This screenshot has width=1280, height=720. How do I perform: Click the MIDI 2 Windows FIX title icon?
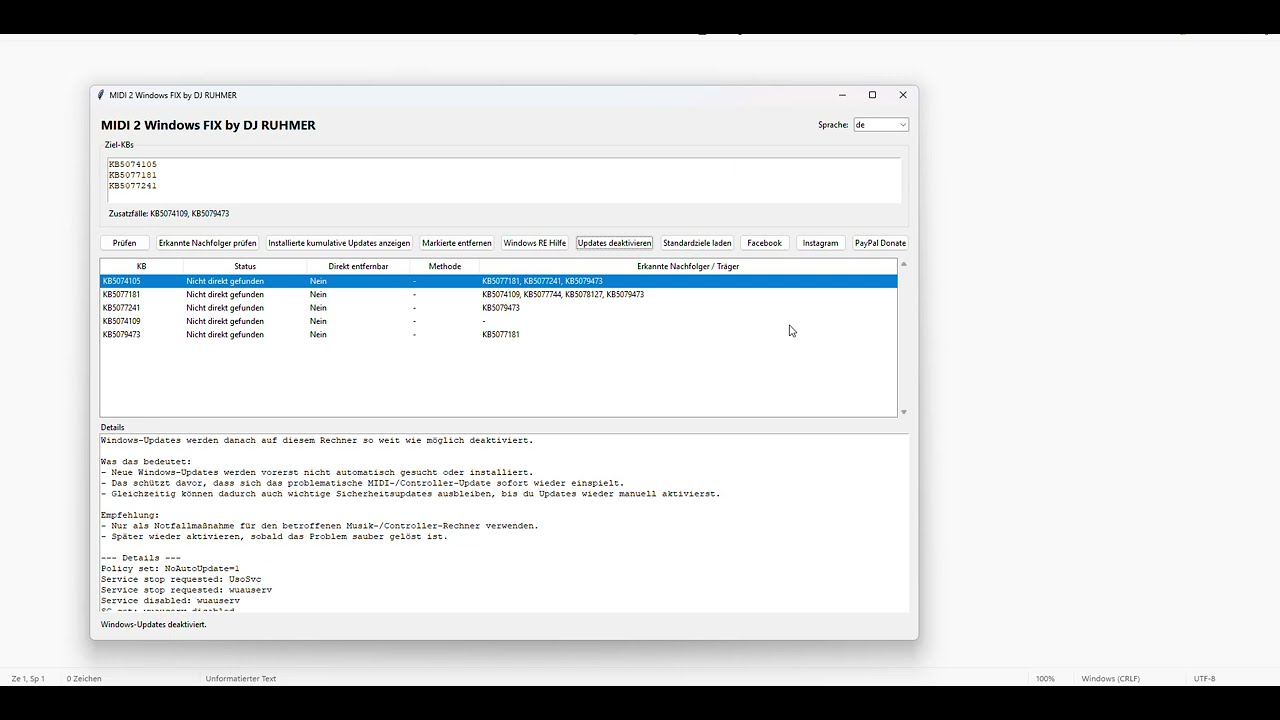click(x=101, y=95)
